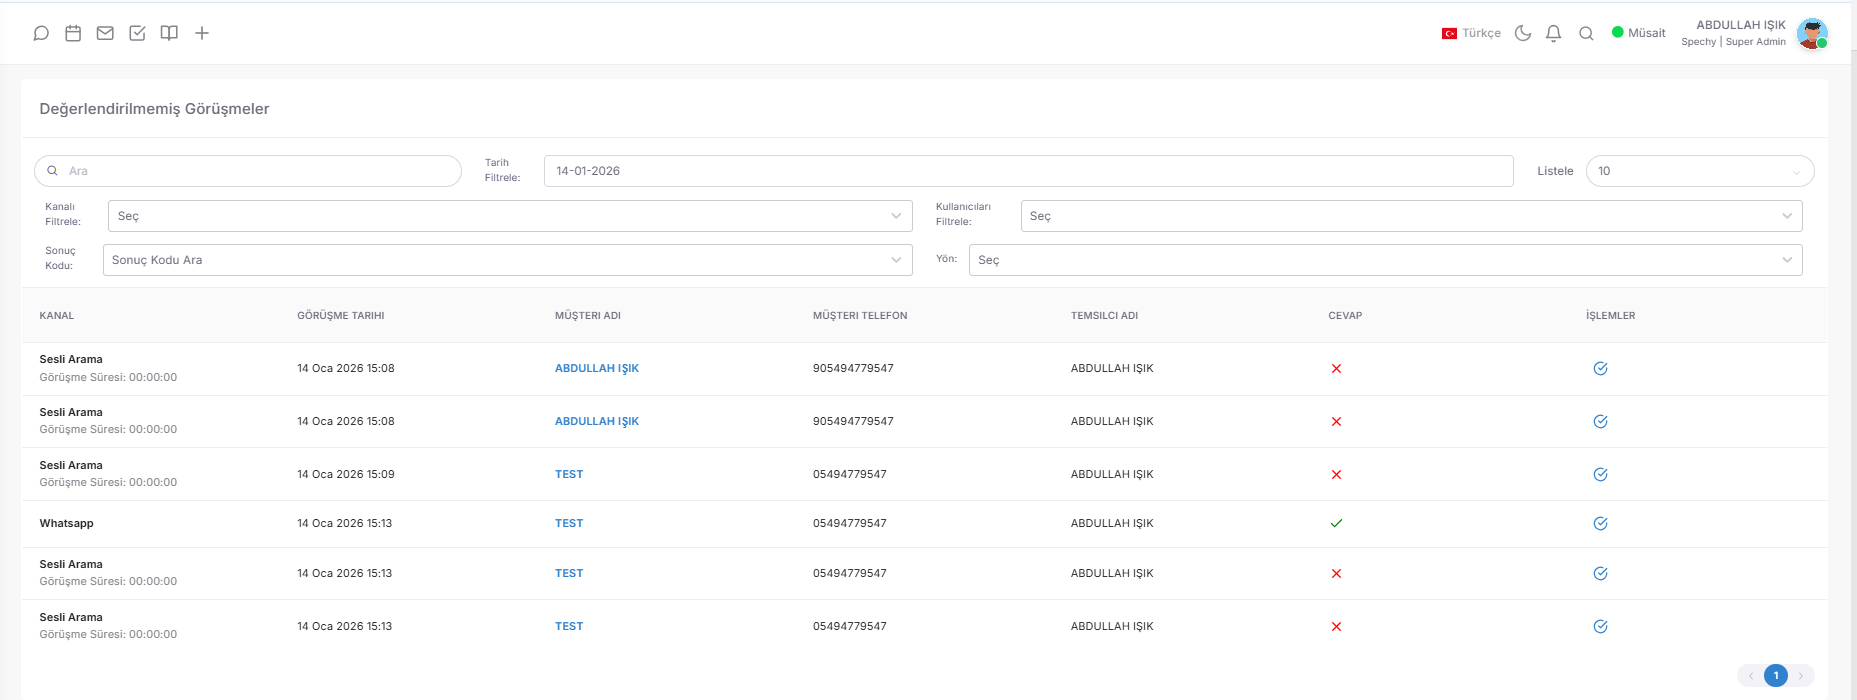Toggle dark mode moon icon
Screen dimensions: 1857x700
pos(1523,33)
